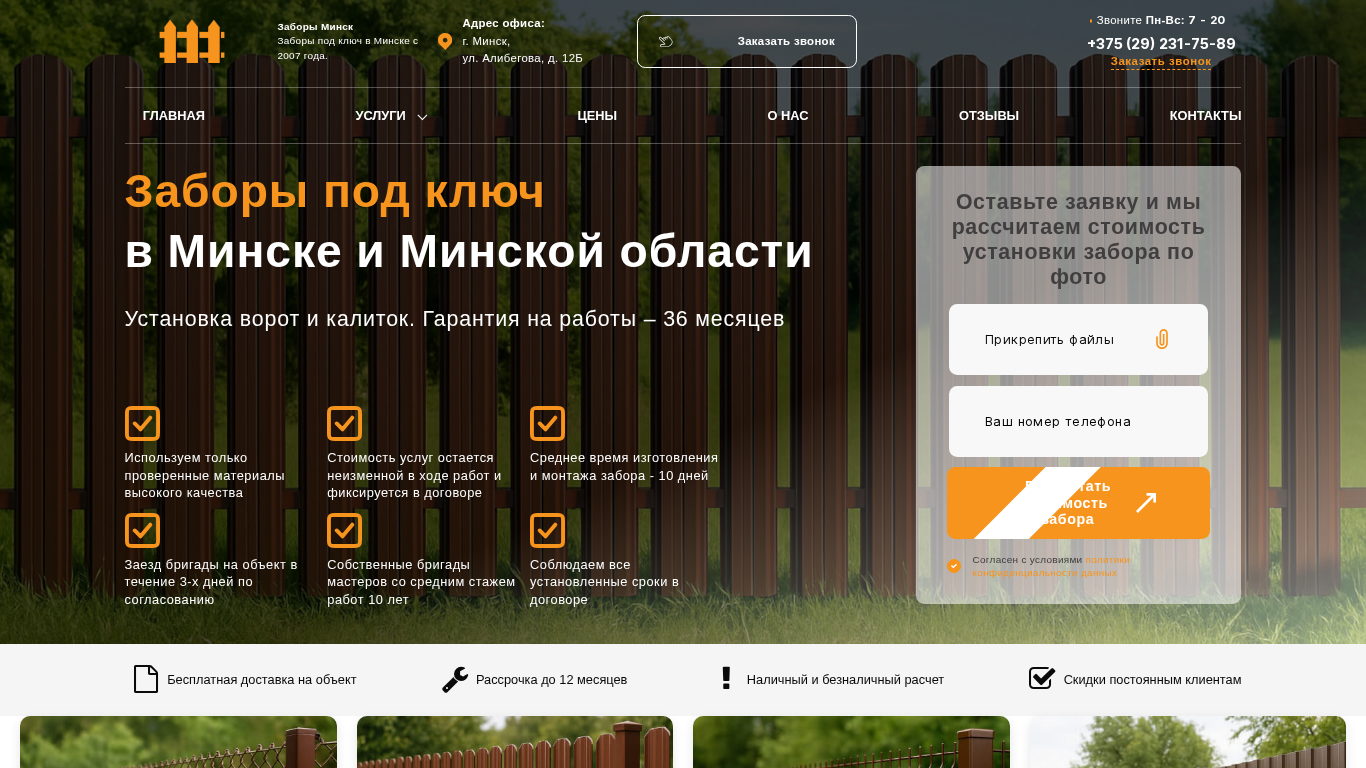This screenshot has width=1366, height=768.
Task: Click the orange 'Заказать звонок' link under the phone number
Action: click(1161, 62)
